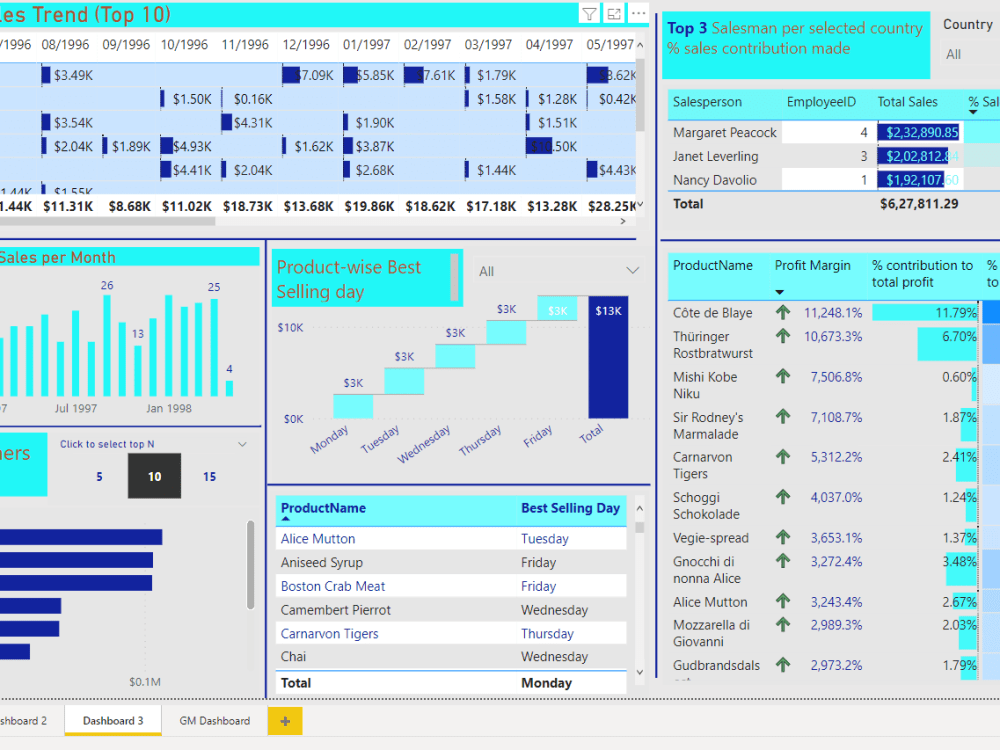The height and width of the screenshot is (750, 1000).
Task: Click the filter icon on Sales Trend visual
Action: pos(589,13)
